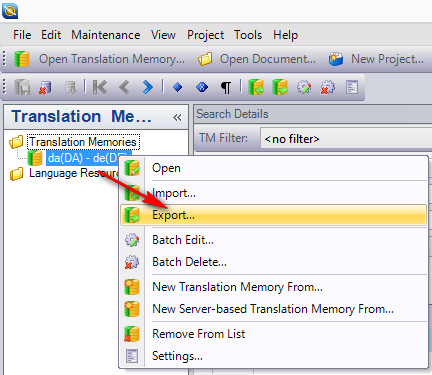Click New Project button
432x375 pixels.
pos(376,59)
